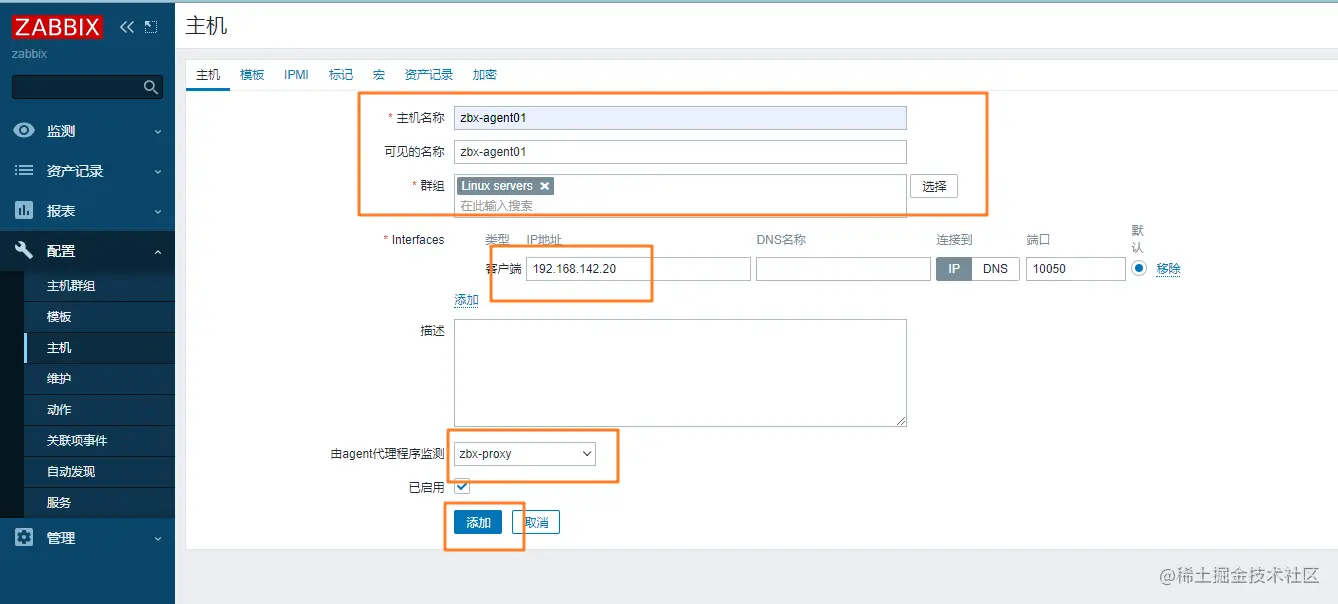Viewport: 1338px width, 604px height.
Task: Click the IP address field 192.168.142.20
Action: point(638,269)
